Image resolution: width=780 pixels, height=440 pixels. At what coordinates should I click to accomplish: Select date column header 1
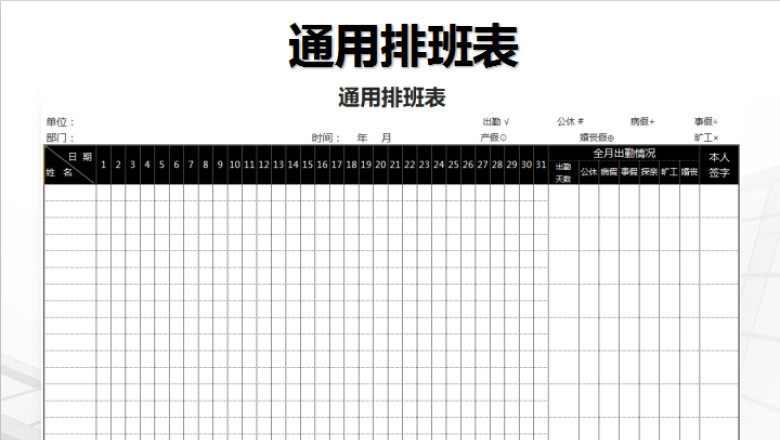[103, 165]
